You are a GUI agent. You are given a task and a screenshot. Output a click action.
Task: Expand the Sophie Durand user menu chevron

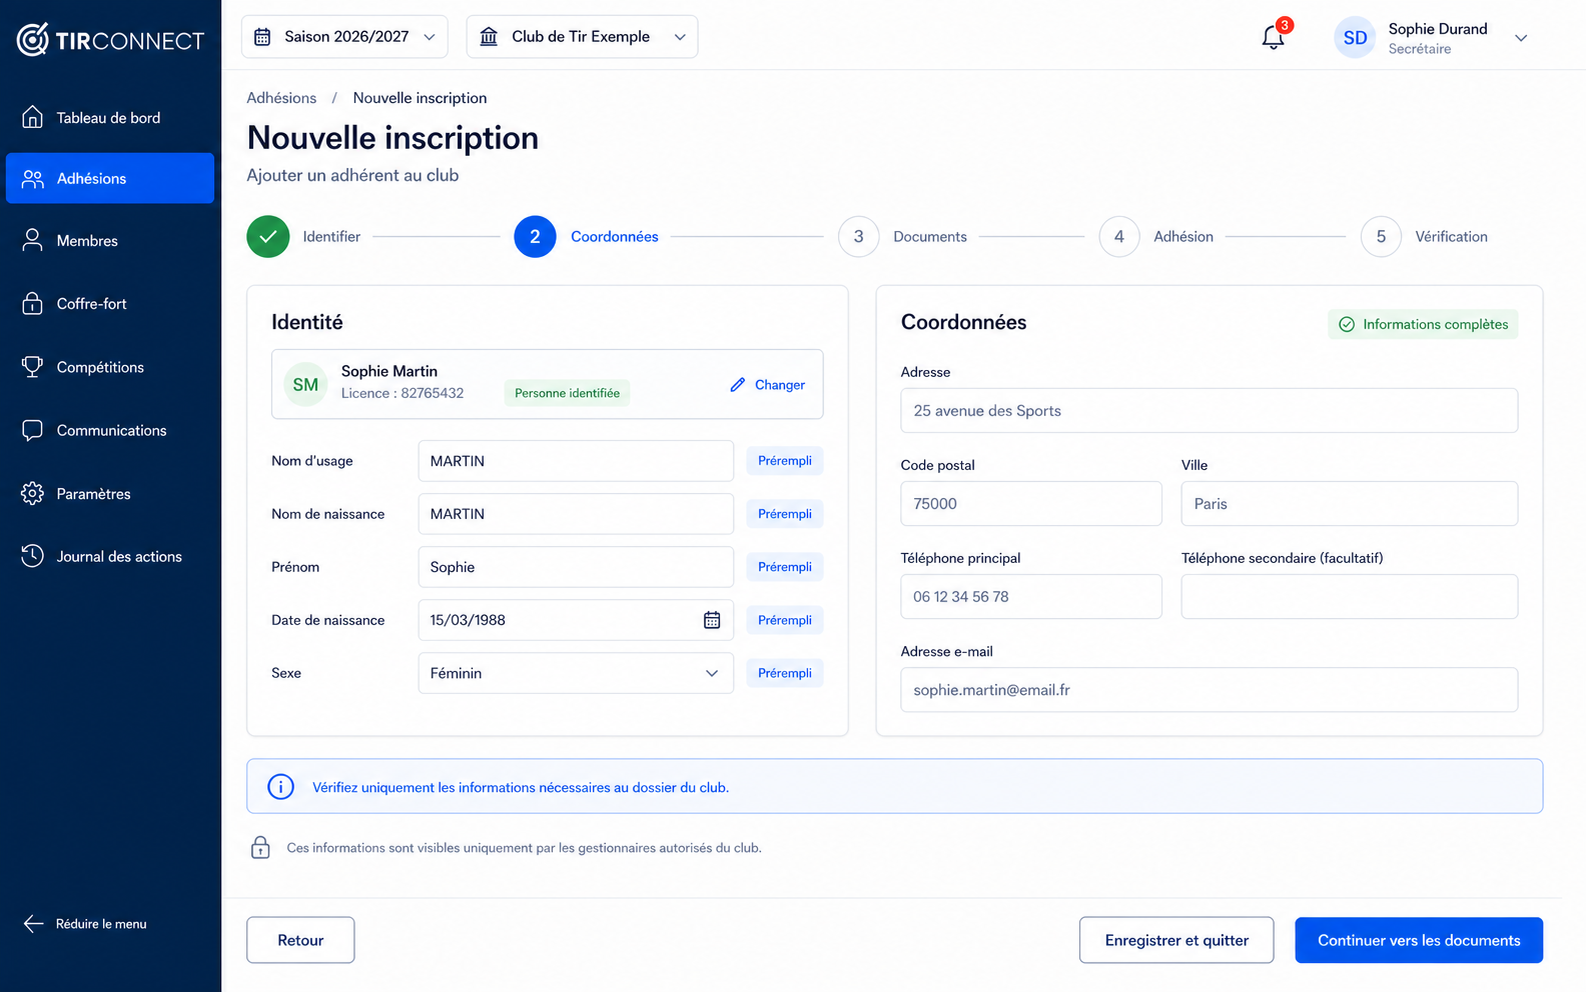pyautogui.click(x=1521, y=38)
